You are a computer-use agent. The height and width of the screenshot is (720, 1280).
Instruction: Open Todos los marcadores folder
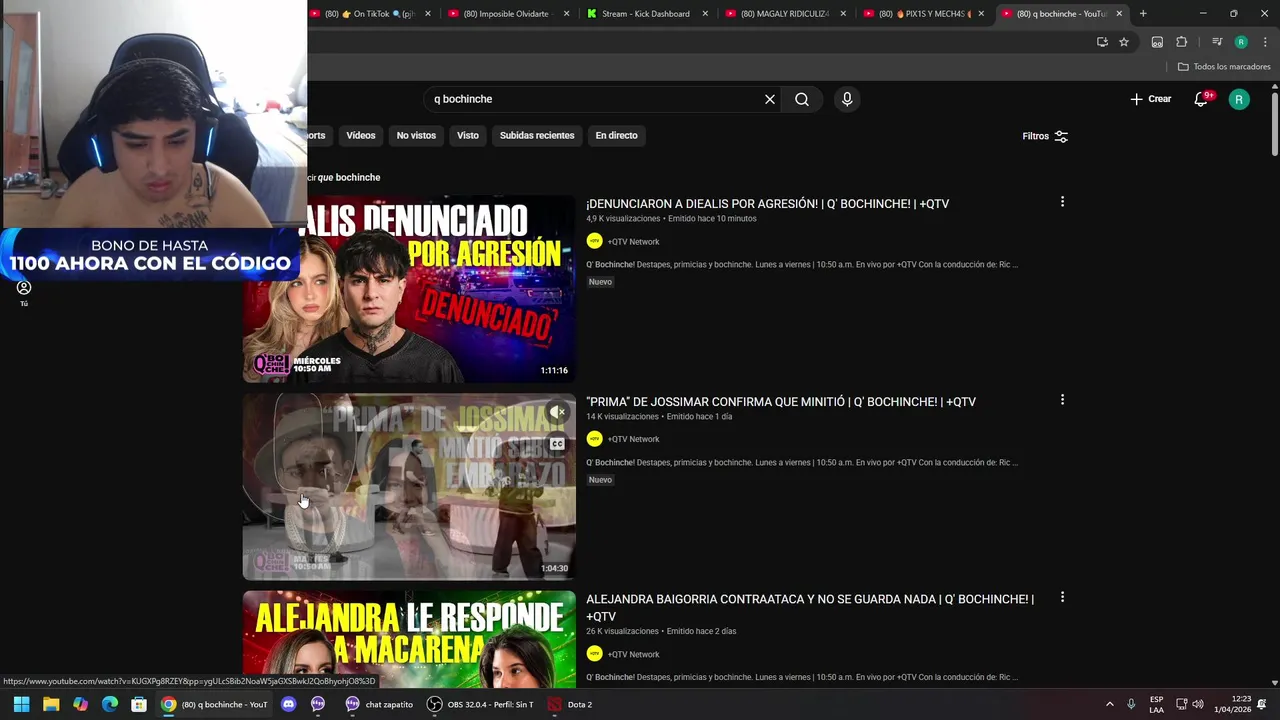pos(1224,67)
